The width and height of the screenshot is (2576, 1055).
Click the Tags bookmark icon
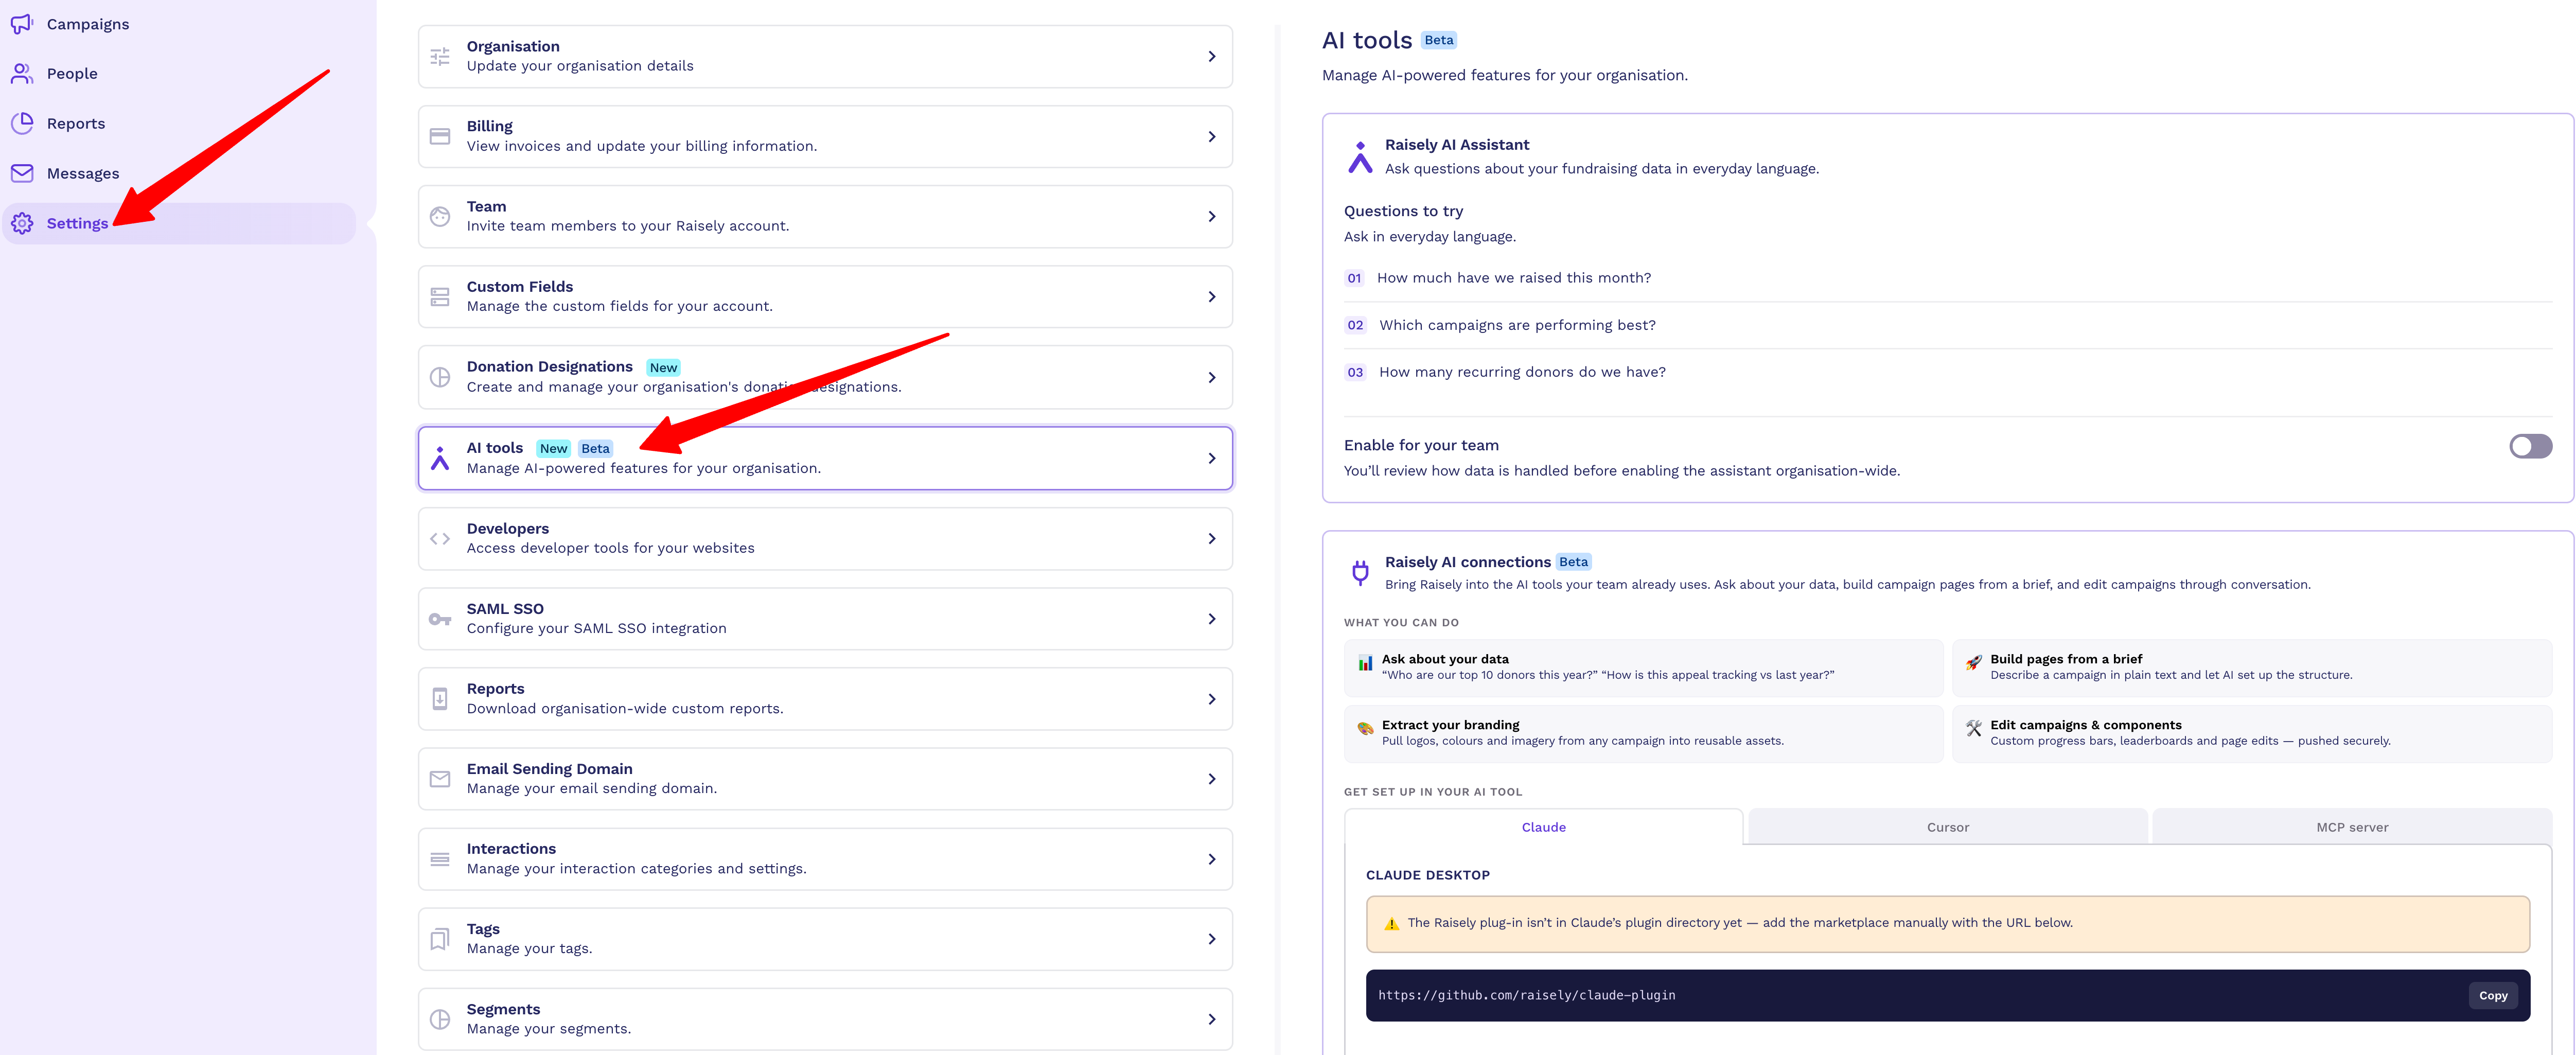[440, 939]
